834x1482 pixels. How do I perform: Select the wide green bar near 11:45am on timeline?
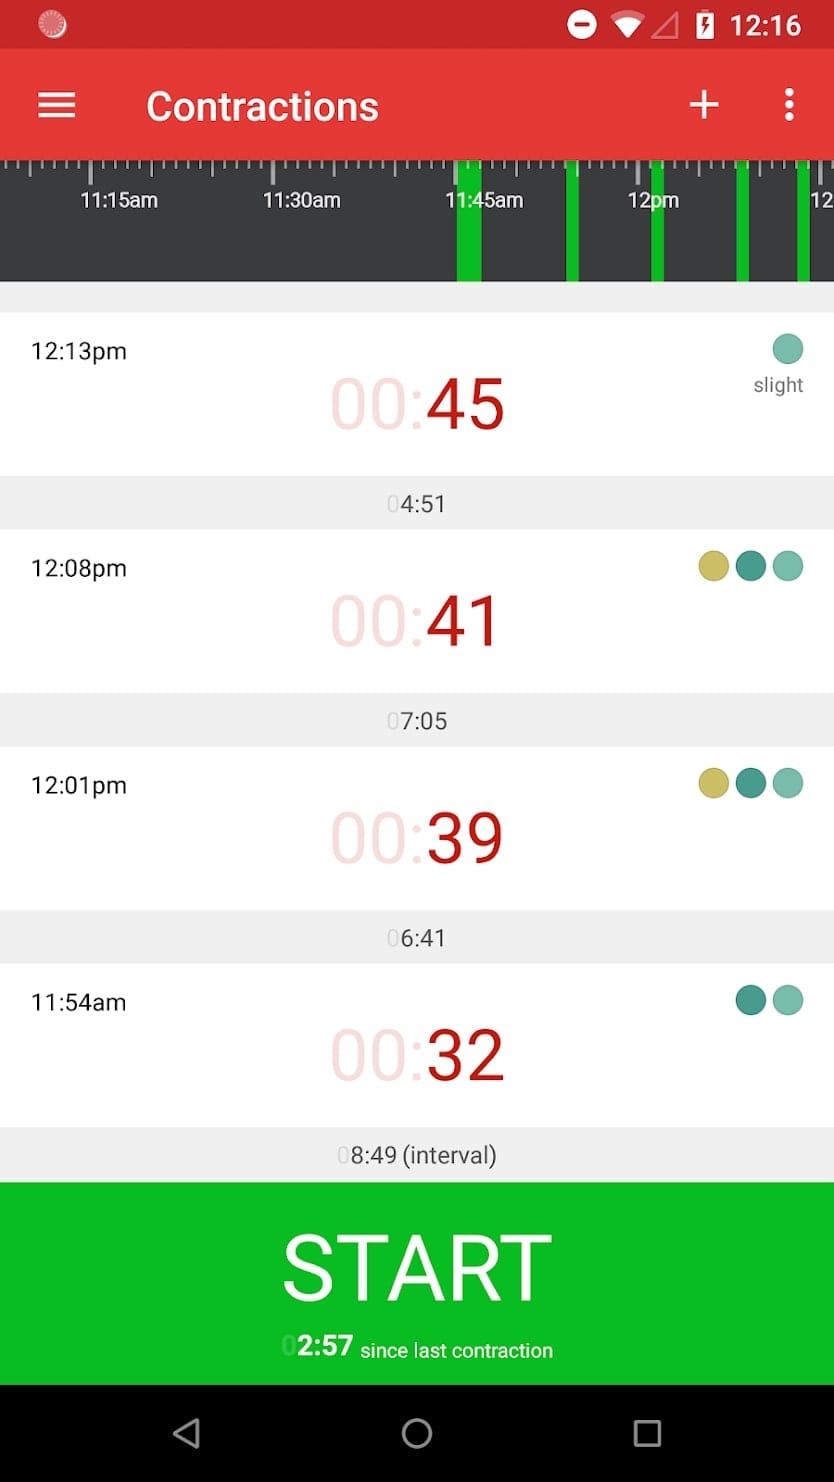(469, 221)
